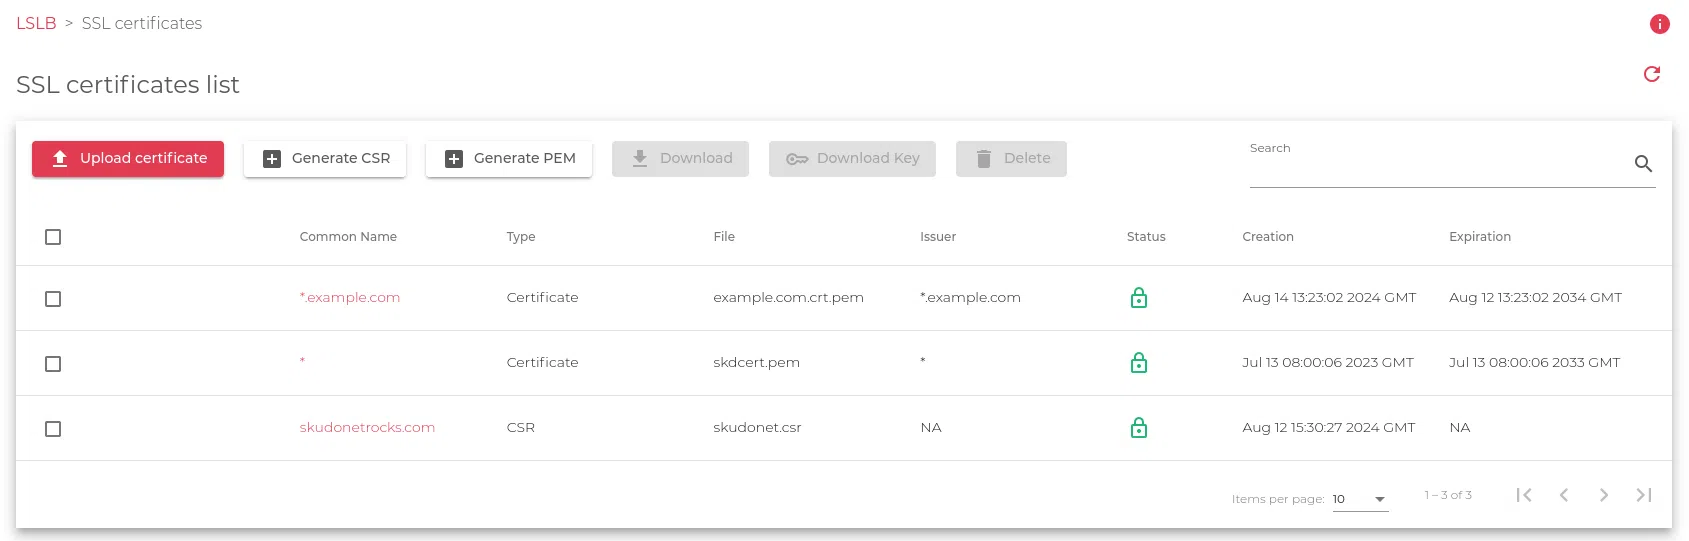Click the Generate PEM button

click(509, 159)
